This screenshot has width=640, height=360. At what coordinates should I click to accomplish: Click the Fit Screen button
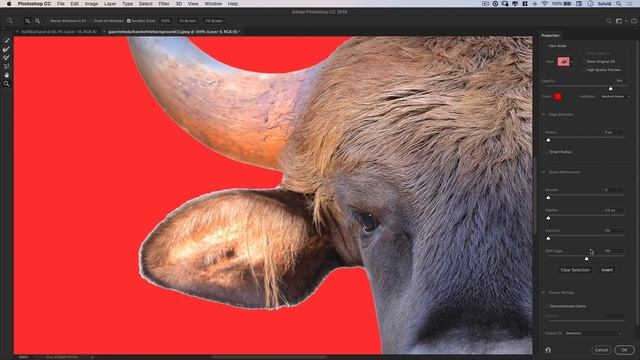(187, 21)
